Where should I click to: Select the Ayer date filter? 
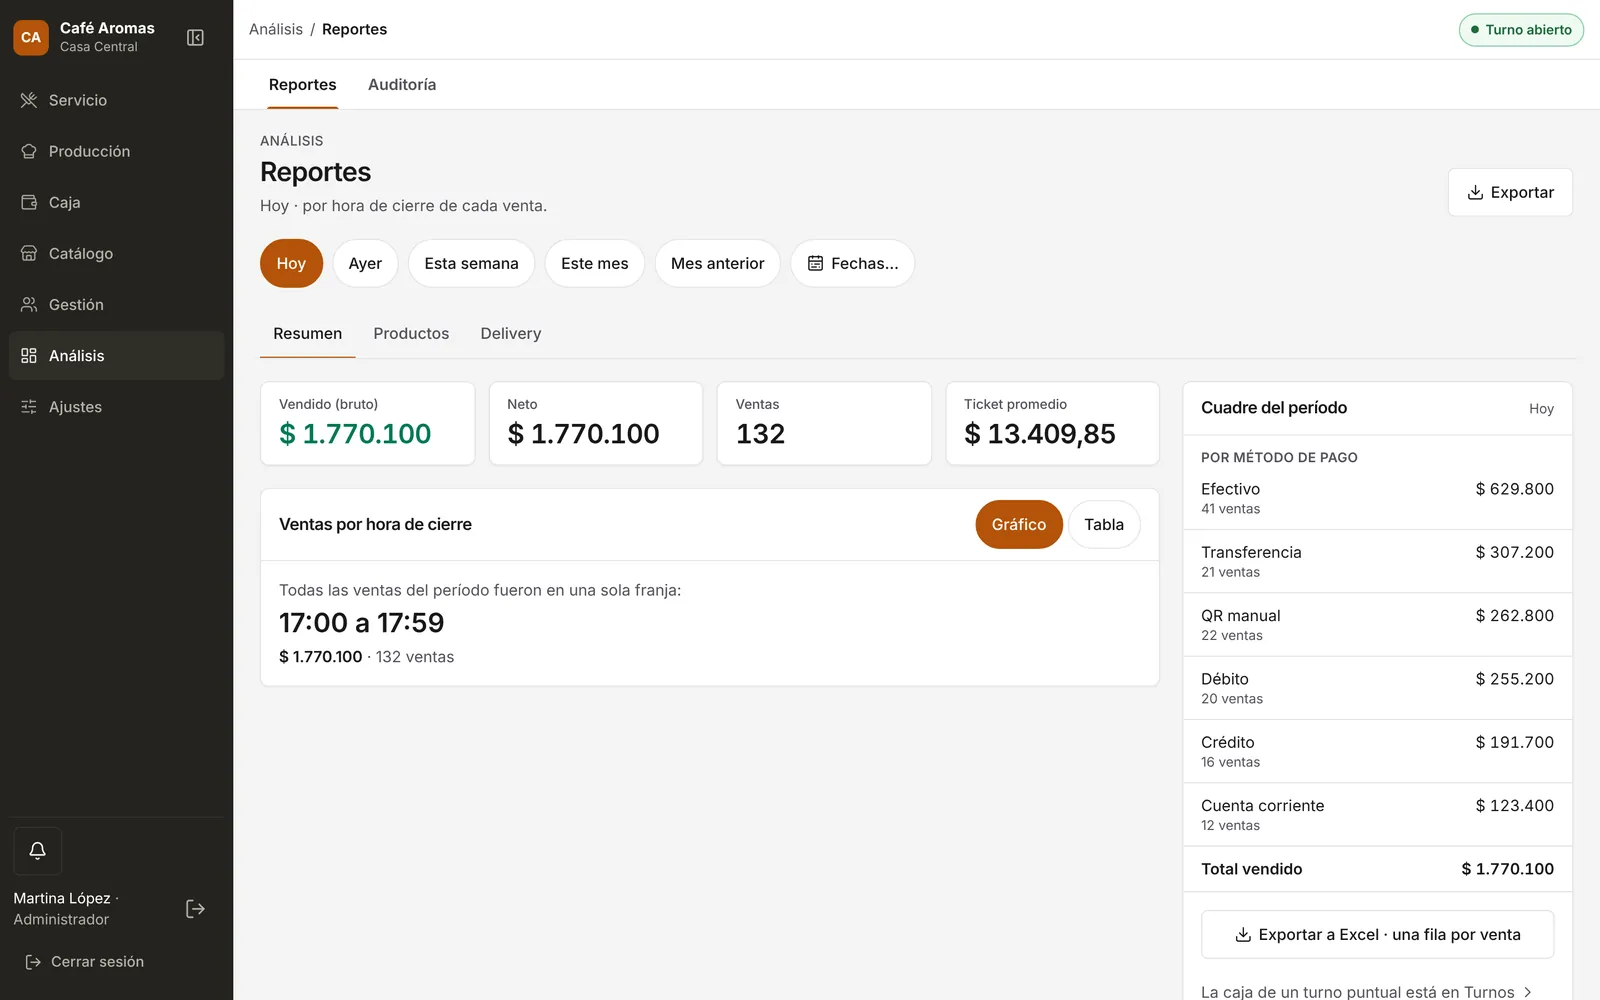(365, 263)
